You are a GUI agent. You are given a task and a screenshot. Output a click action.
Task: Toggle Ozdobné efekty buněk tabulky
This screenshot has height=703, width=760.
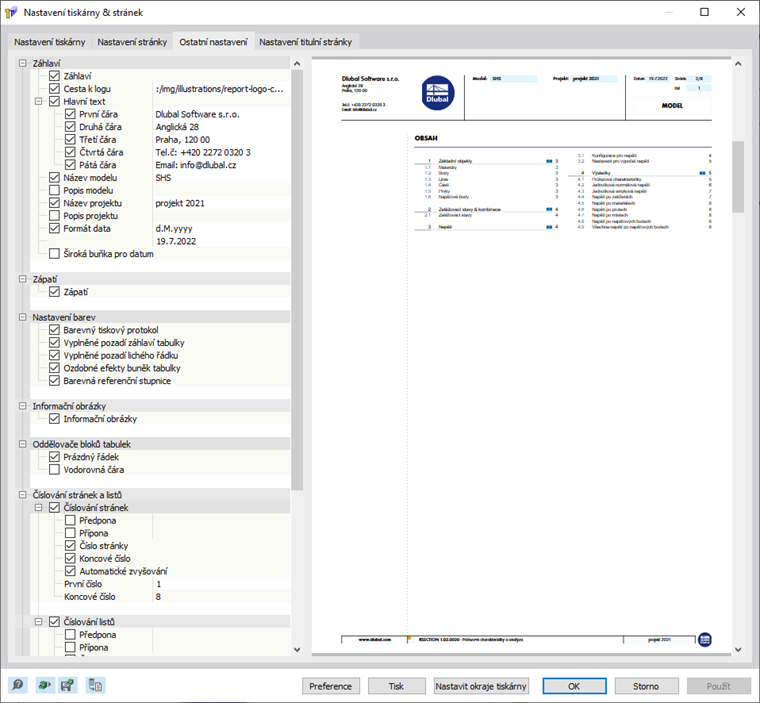click(54, 368)
